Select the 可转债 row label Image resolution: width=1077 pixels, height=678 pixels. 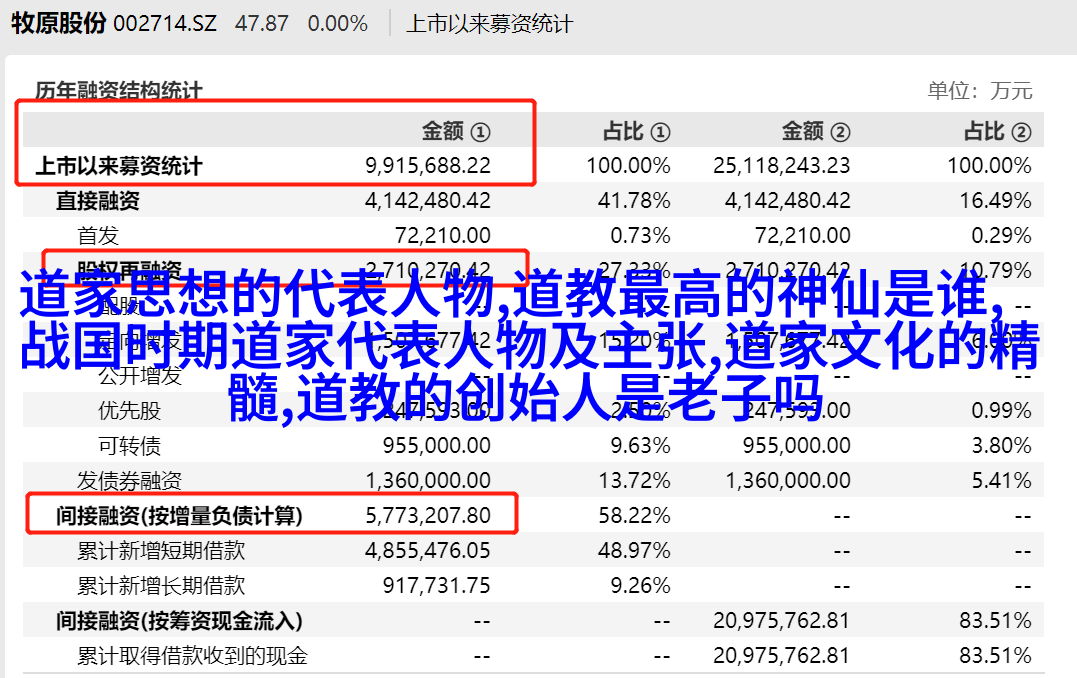pos(129,446)
